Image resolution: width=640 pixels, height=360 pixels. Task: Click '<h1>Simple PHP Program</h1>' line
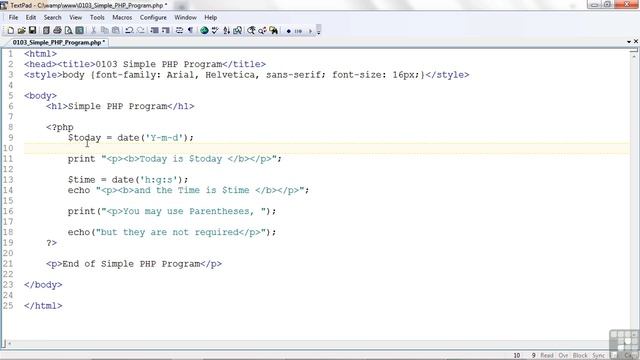point(120,107)
